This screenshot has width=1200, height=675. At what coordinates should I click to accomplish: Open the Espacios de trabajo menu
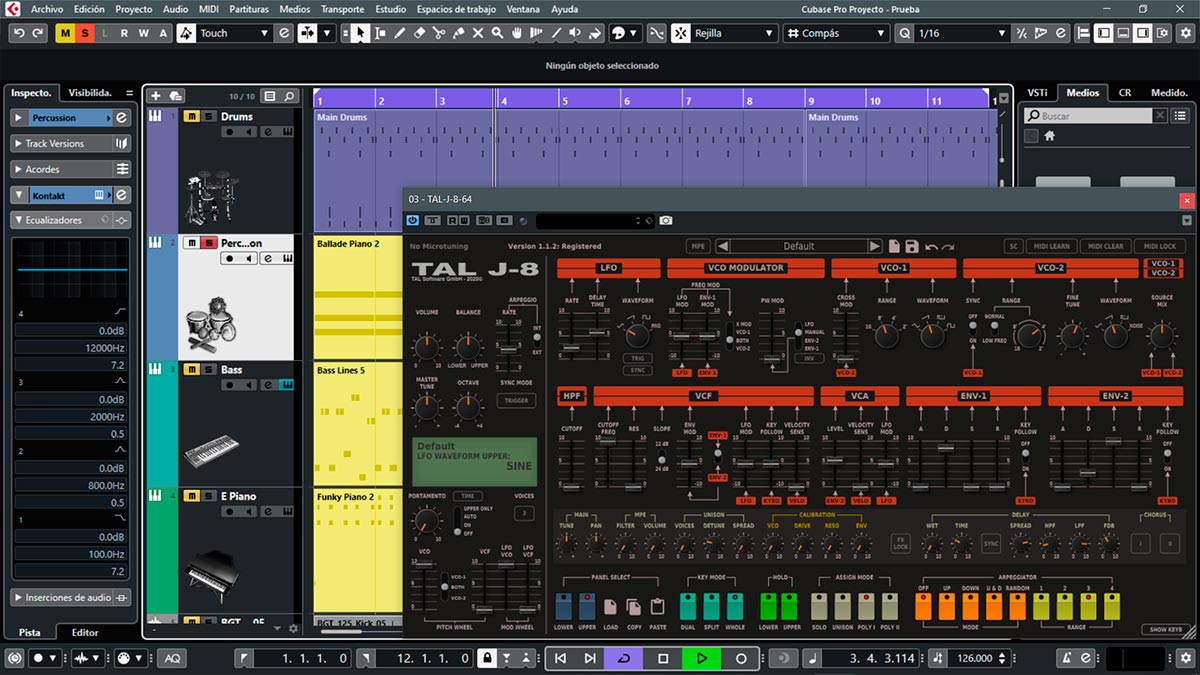click(x=455, y=9)
